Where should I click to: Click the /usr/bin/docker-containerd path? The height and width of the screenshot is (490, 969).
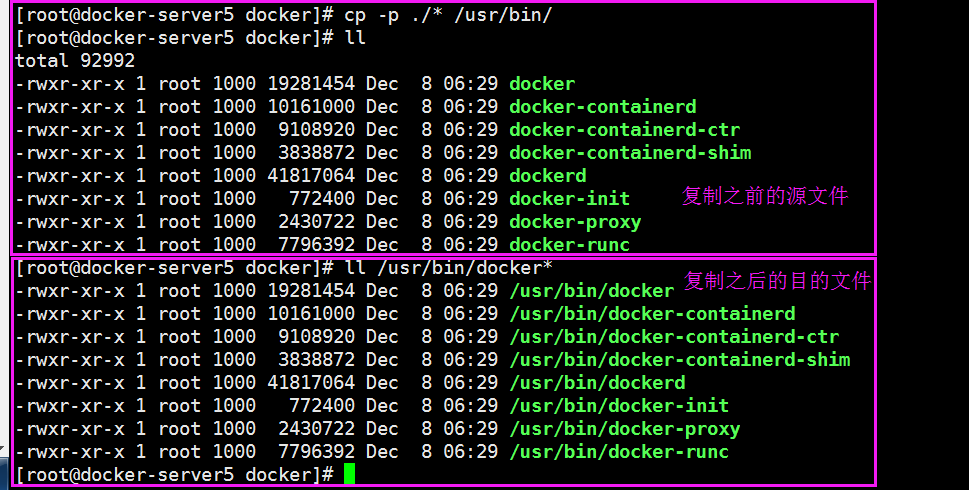tap(652, 314)
